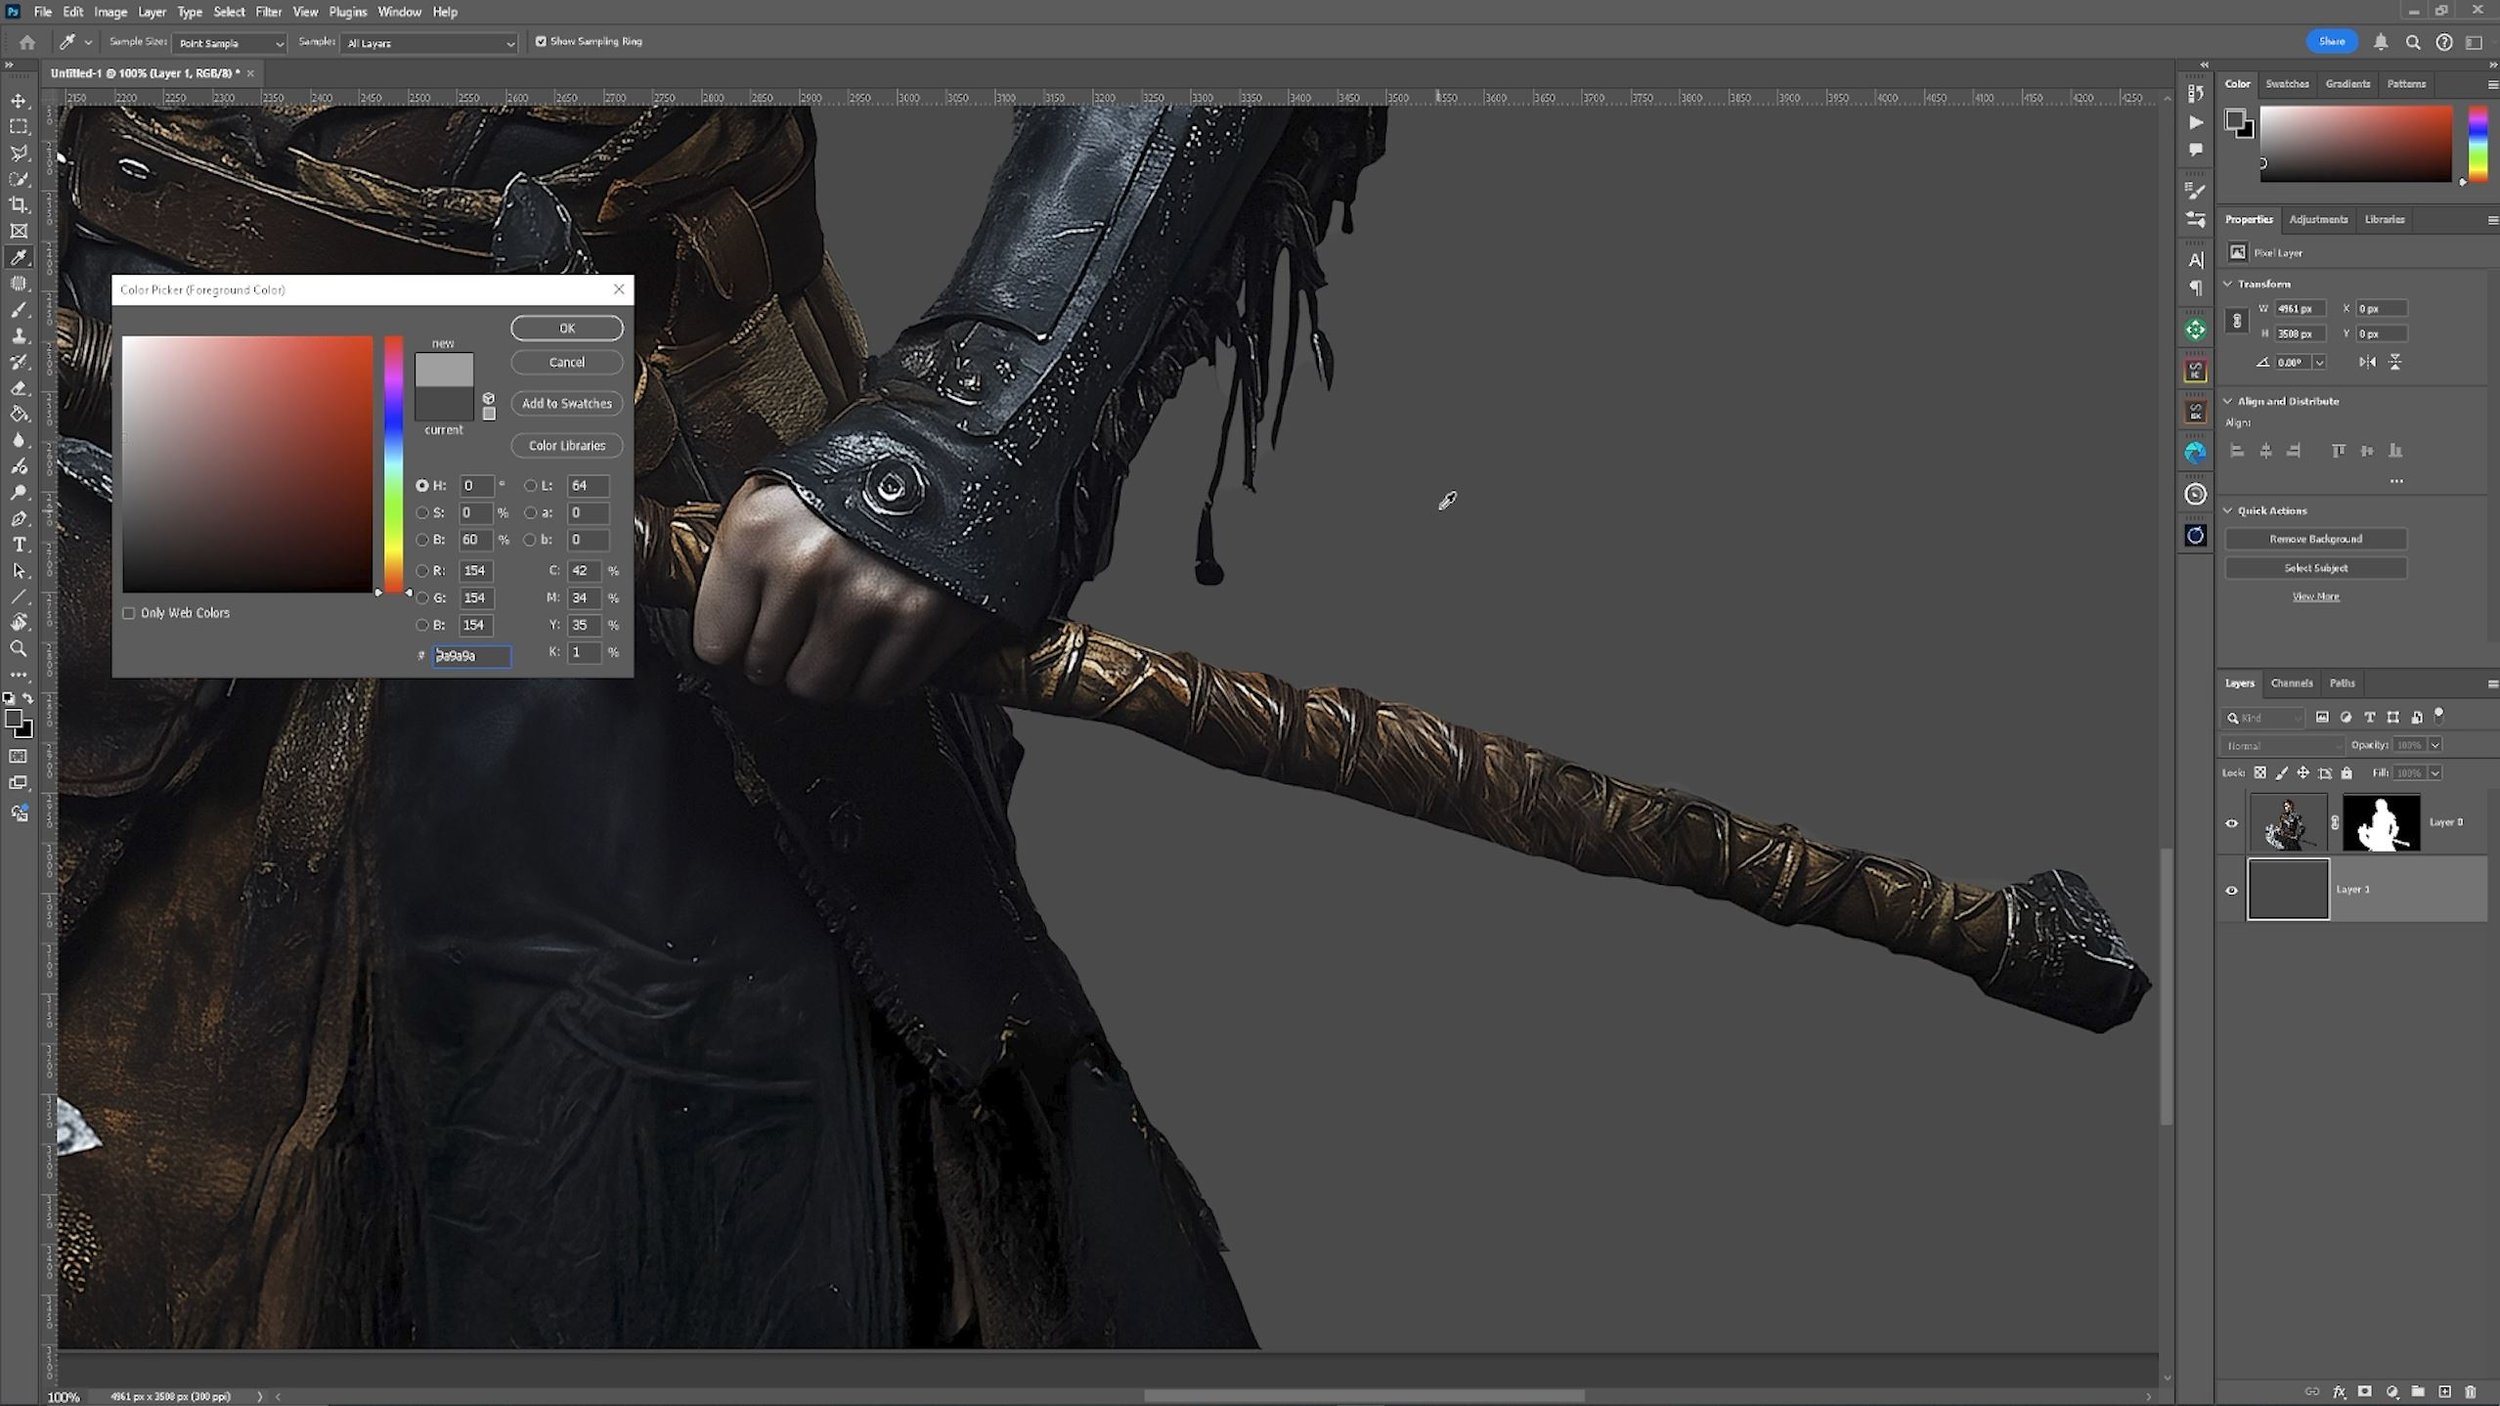Open the History panel icon
The width and height of the screenshot is (2500, 1406).
2196,93
